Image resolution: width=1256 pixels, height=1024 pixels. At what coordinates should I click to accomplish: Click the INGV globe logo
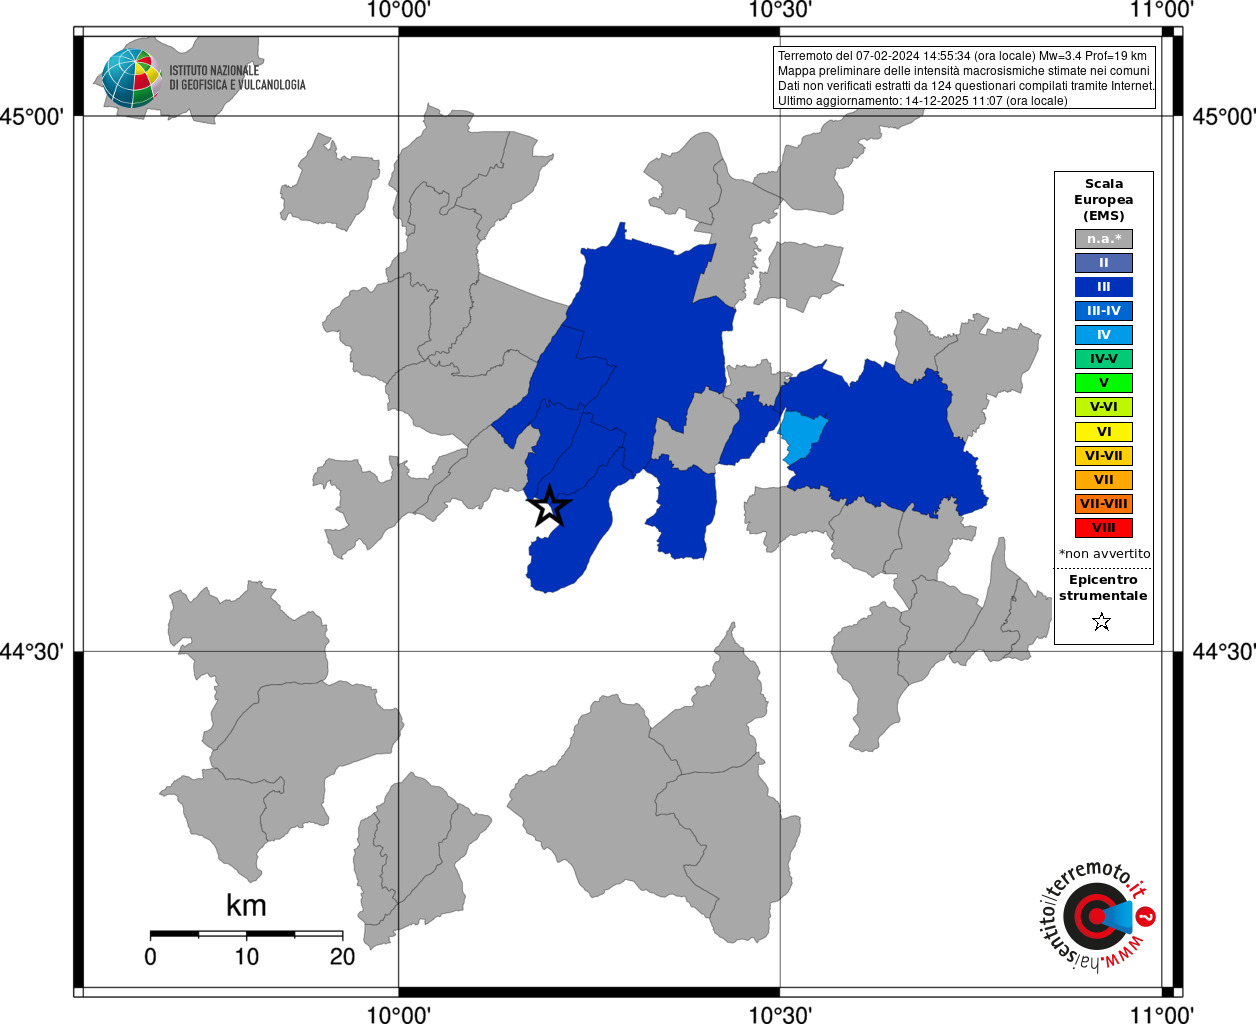[131, 78]
